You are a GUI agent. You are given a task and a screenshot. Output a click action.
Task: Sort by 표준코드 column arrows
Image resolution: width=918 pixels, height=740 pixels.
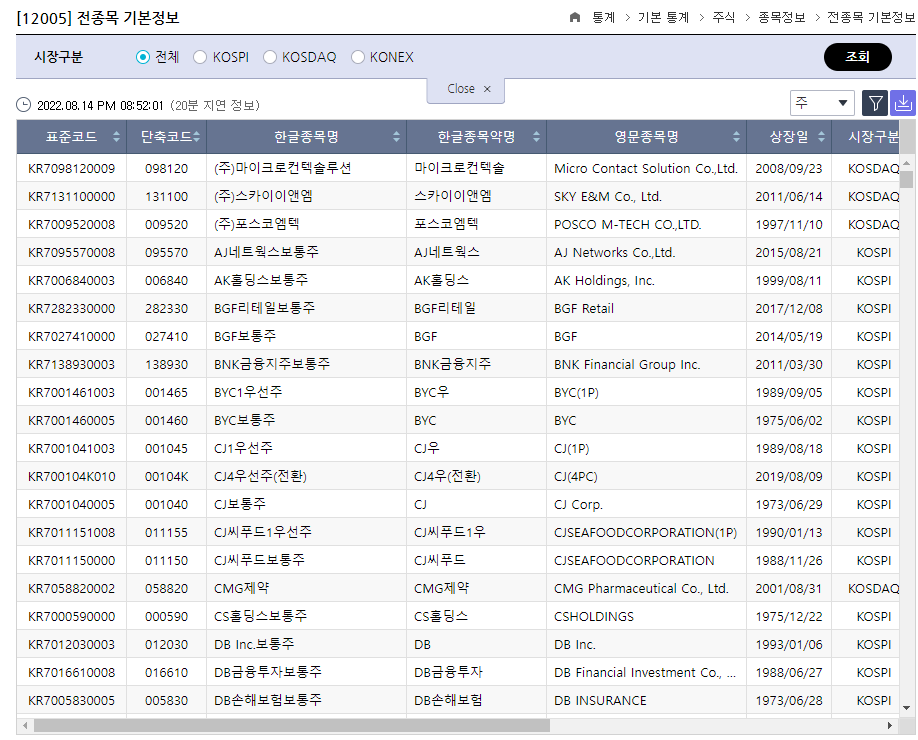(x=116, y=136)
